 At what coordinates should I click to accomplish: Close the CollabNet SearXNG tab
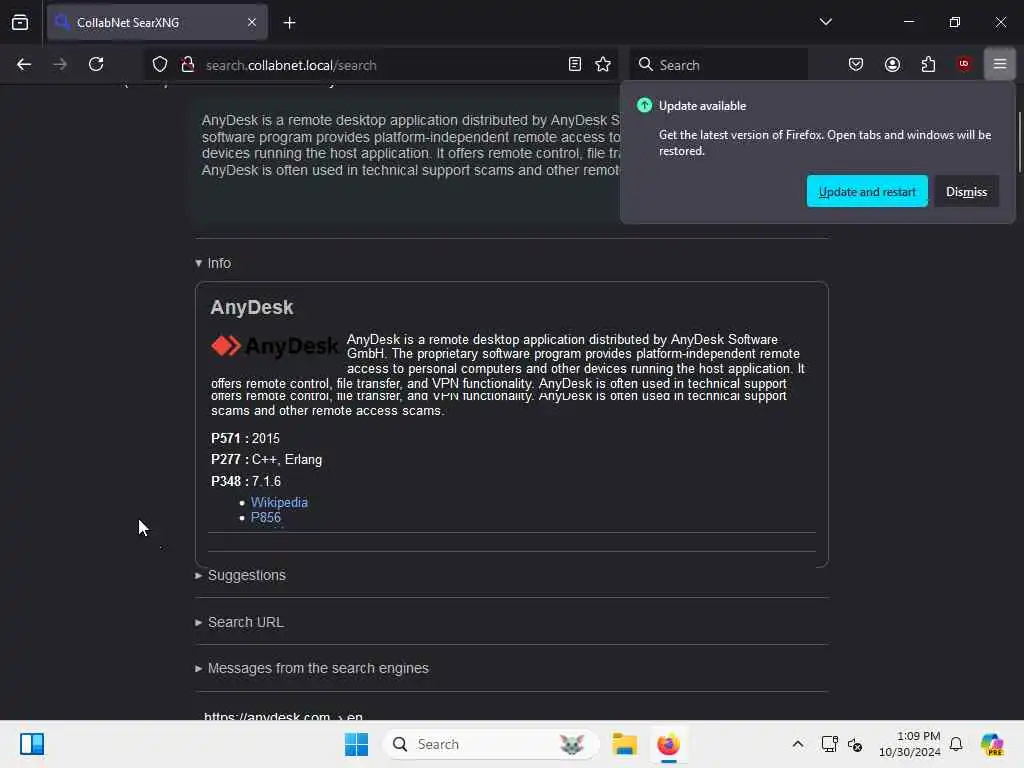pos(252,22)
